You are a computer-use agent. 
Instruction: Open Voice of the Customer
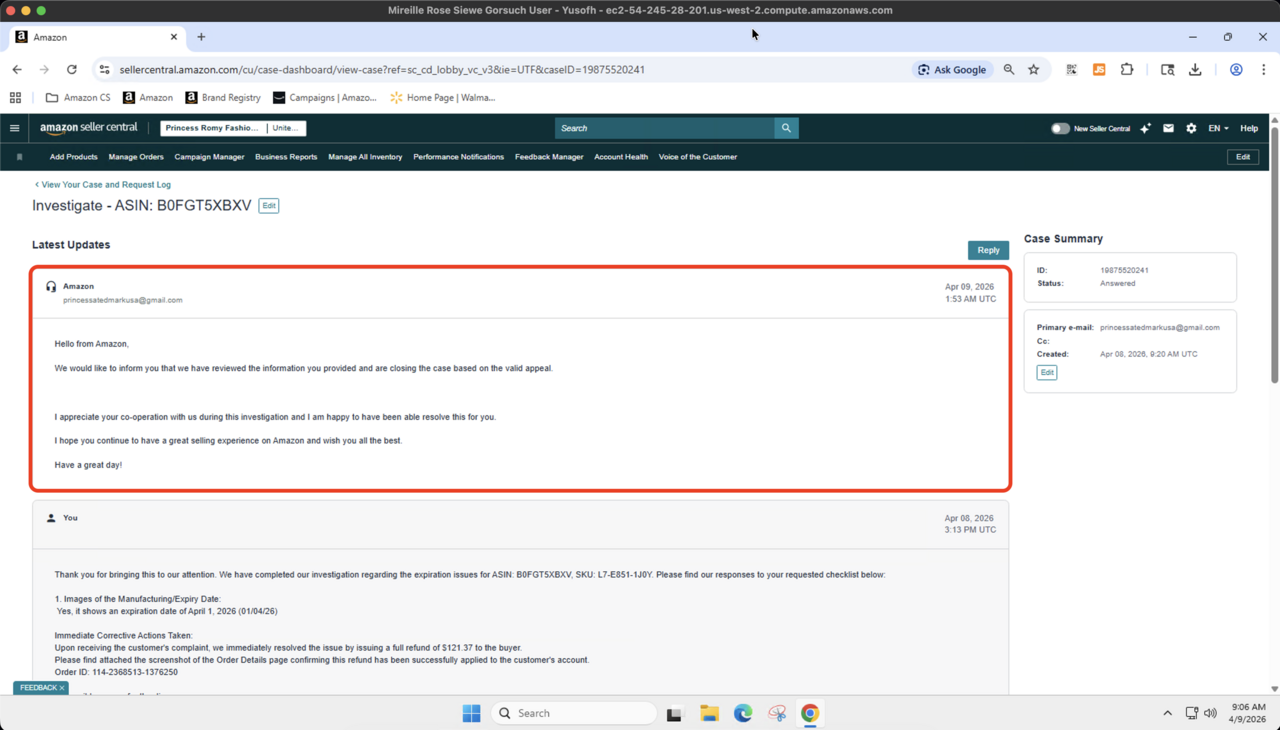coord(698,157)
